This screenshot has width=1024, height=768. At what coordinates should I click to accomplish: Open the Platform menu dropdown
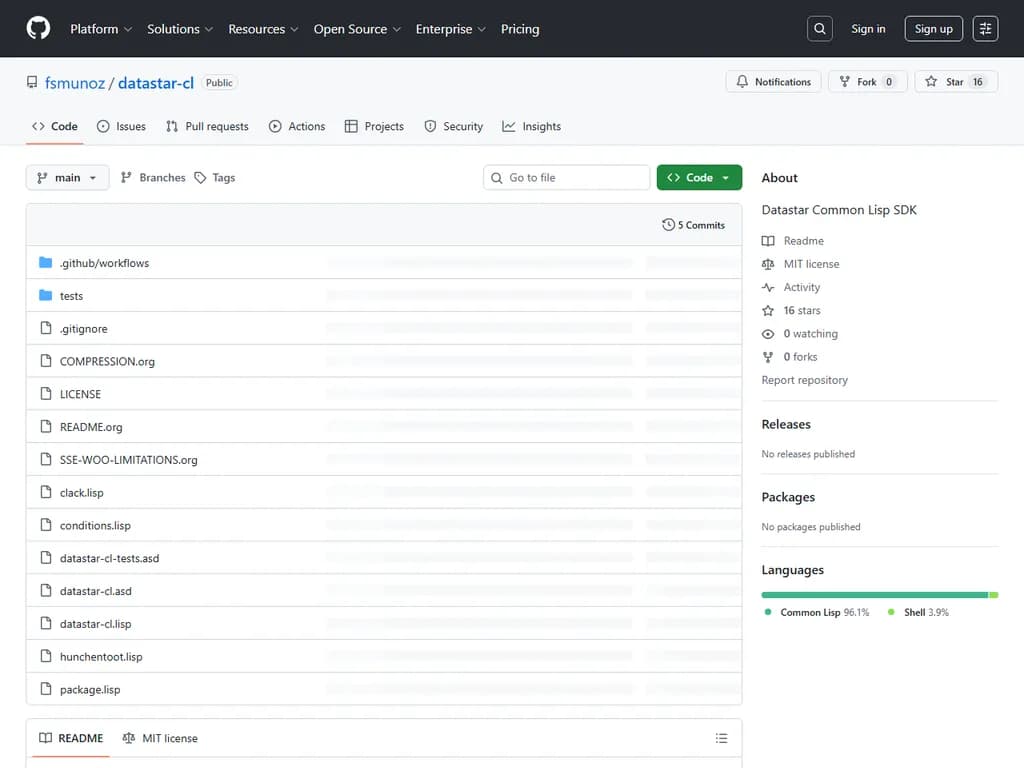tap(100, 29)
